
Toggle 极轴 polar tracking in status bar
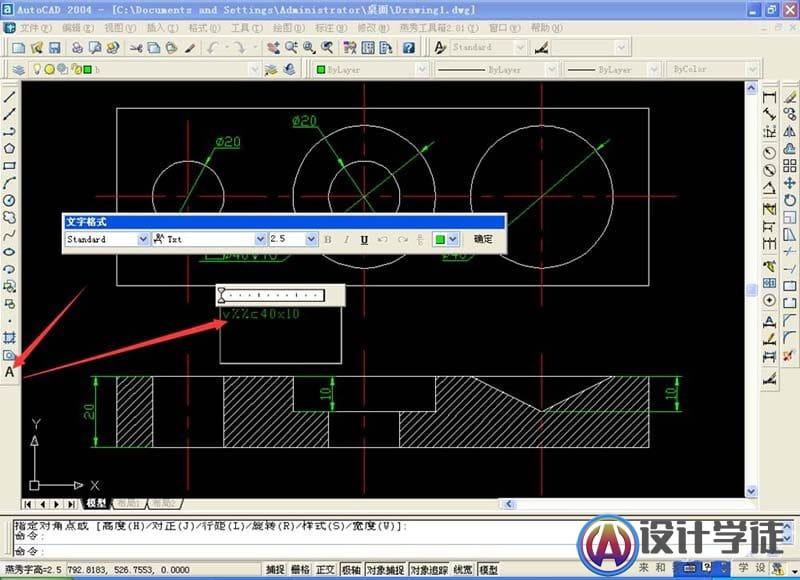click(x=351, y=570)
